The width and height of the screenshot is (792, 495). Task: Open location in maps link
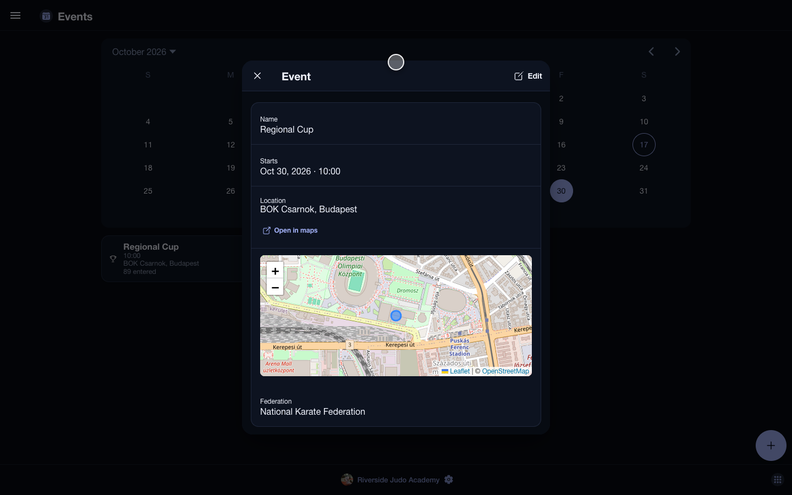click(x=290, y=230)
